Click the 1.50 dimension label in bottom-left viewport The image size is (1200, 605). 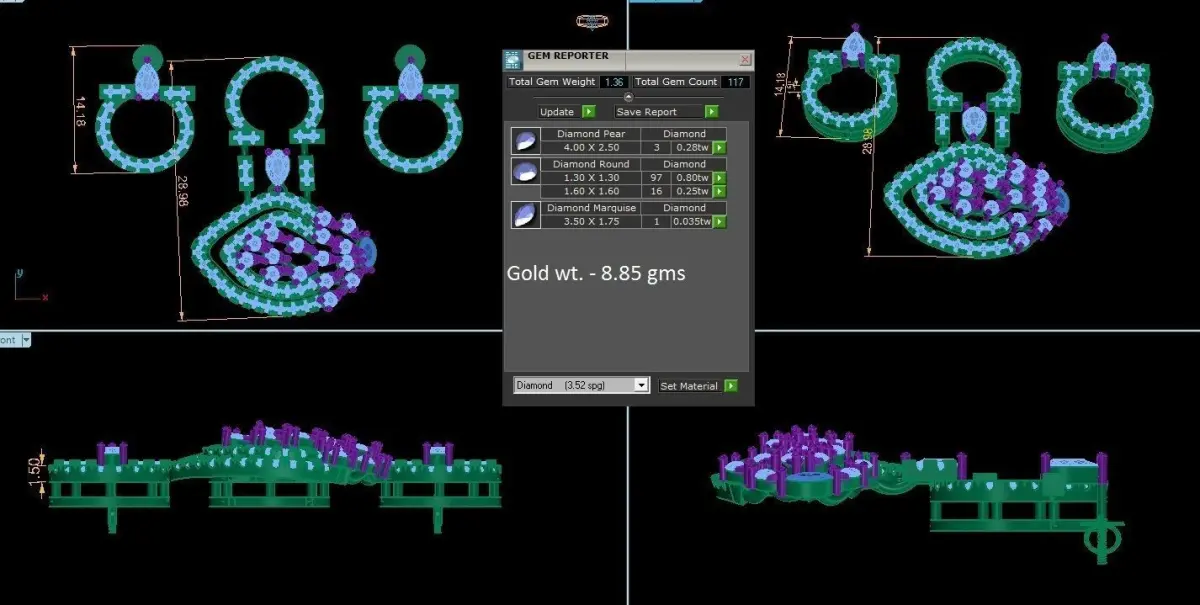[35, 471]
